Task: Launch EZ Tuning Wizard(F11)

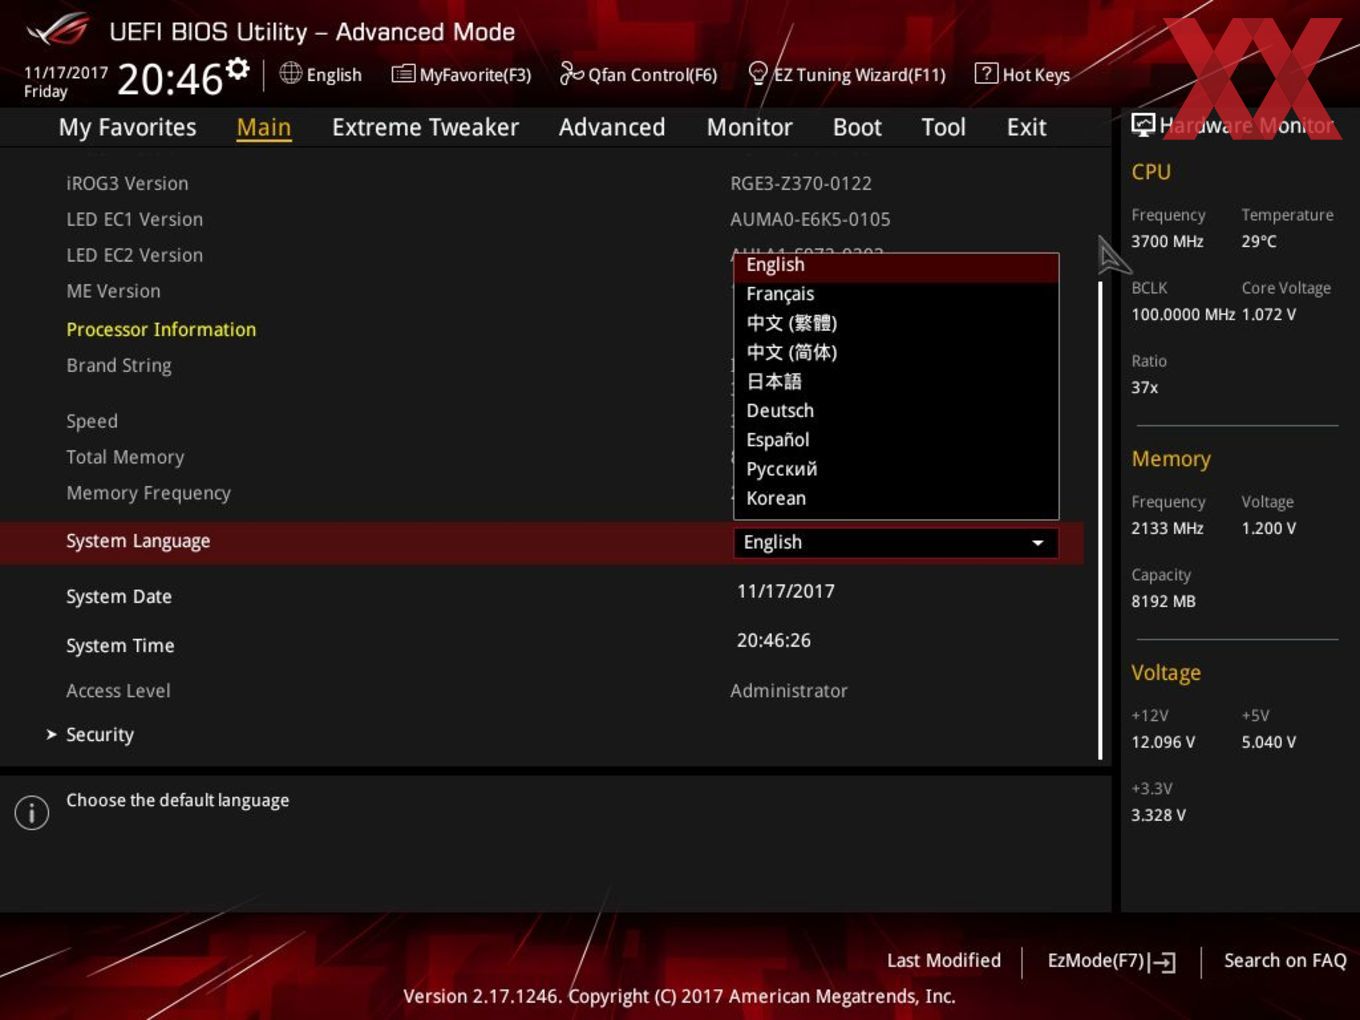Action: 847,75
